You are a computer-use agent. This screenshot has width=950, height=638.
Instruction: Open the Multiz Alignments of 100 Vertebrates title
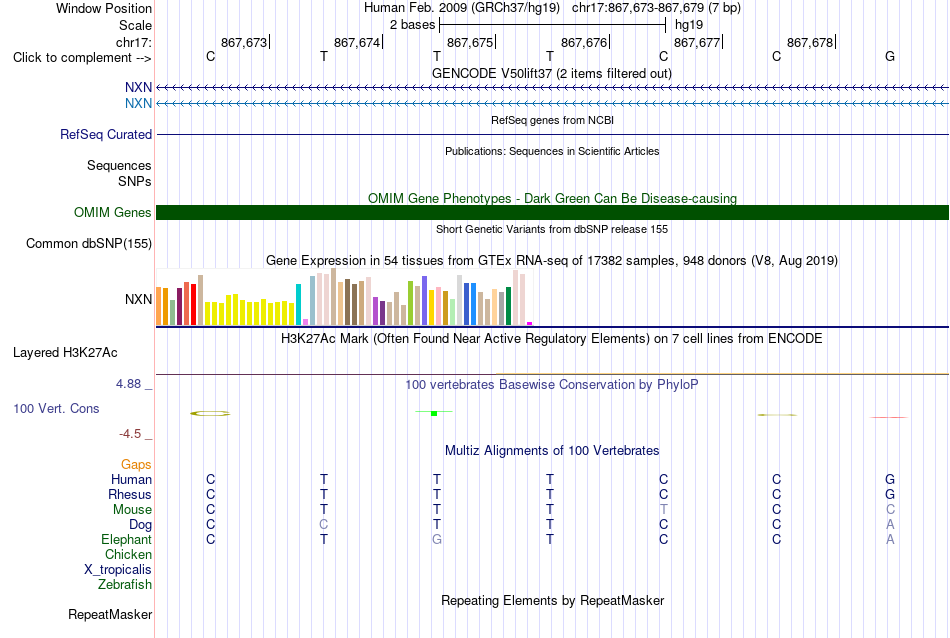(552, 450)
